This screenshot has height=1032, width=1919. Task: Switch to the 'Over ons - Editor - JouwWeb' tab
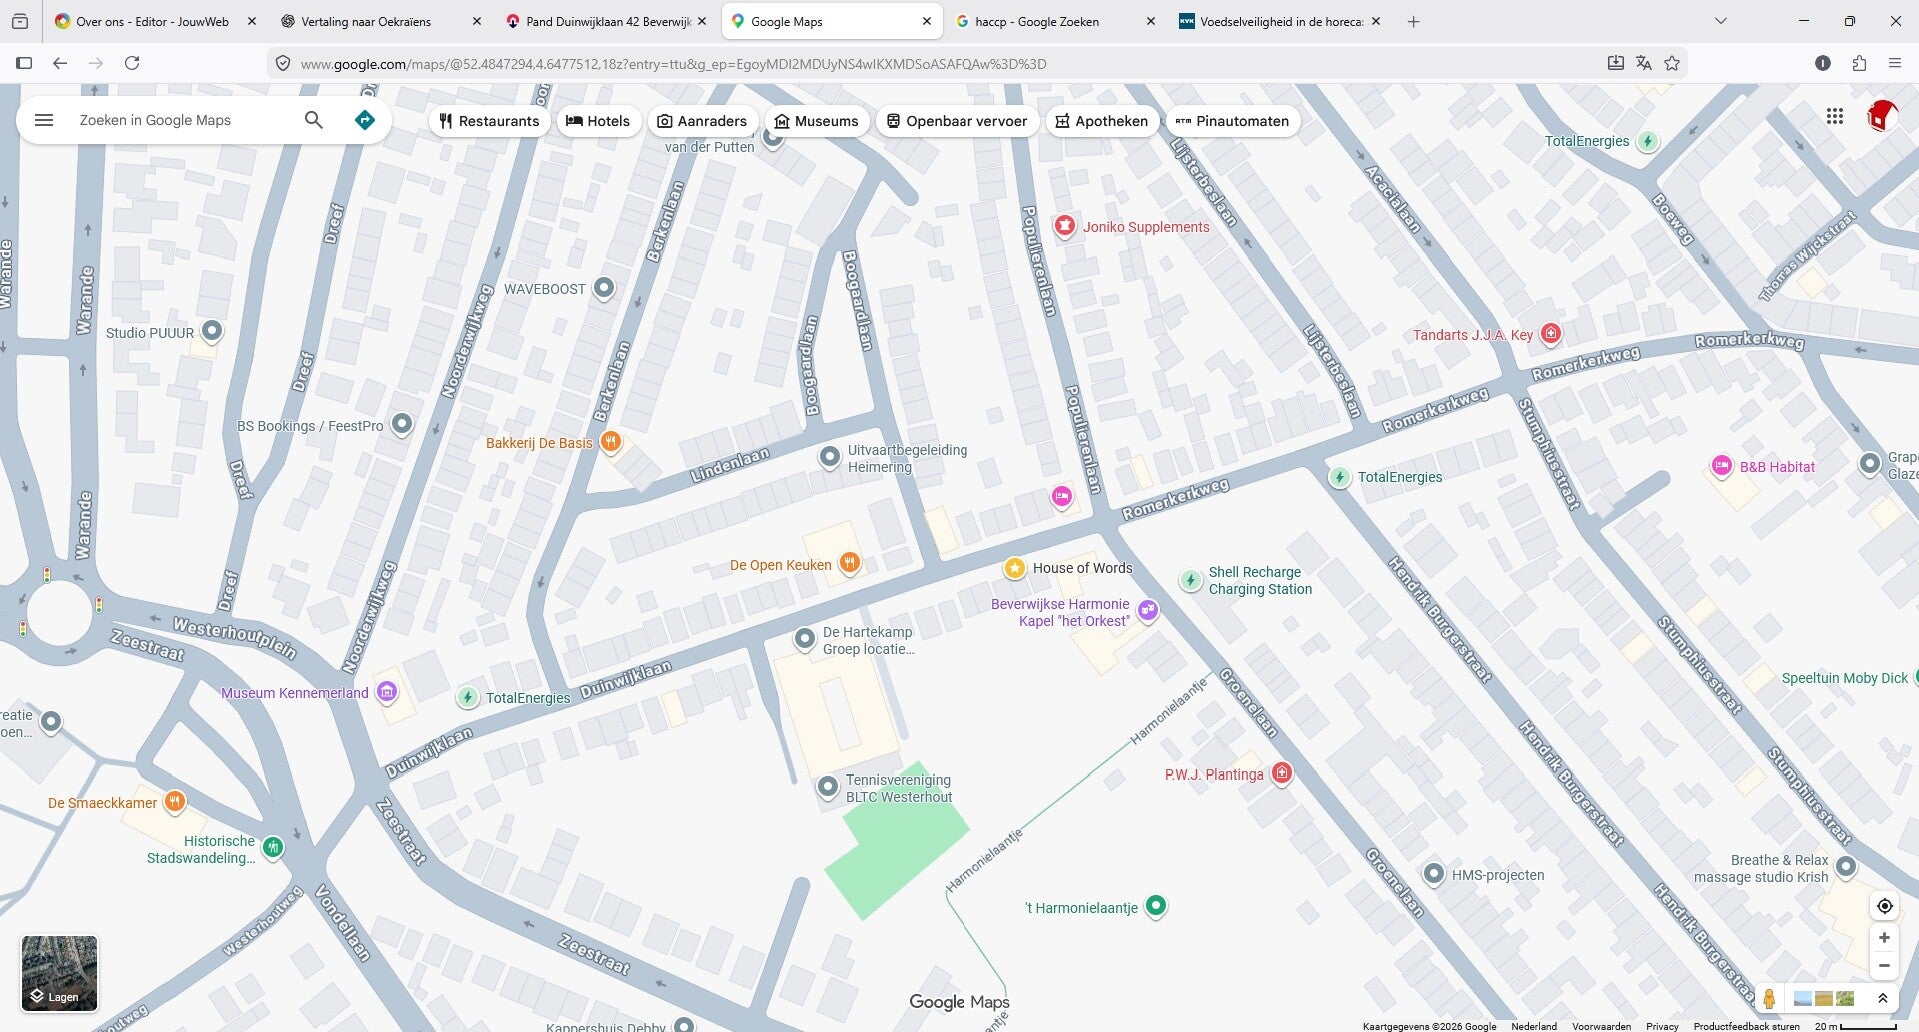tap(152, 21)
